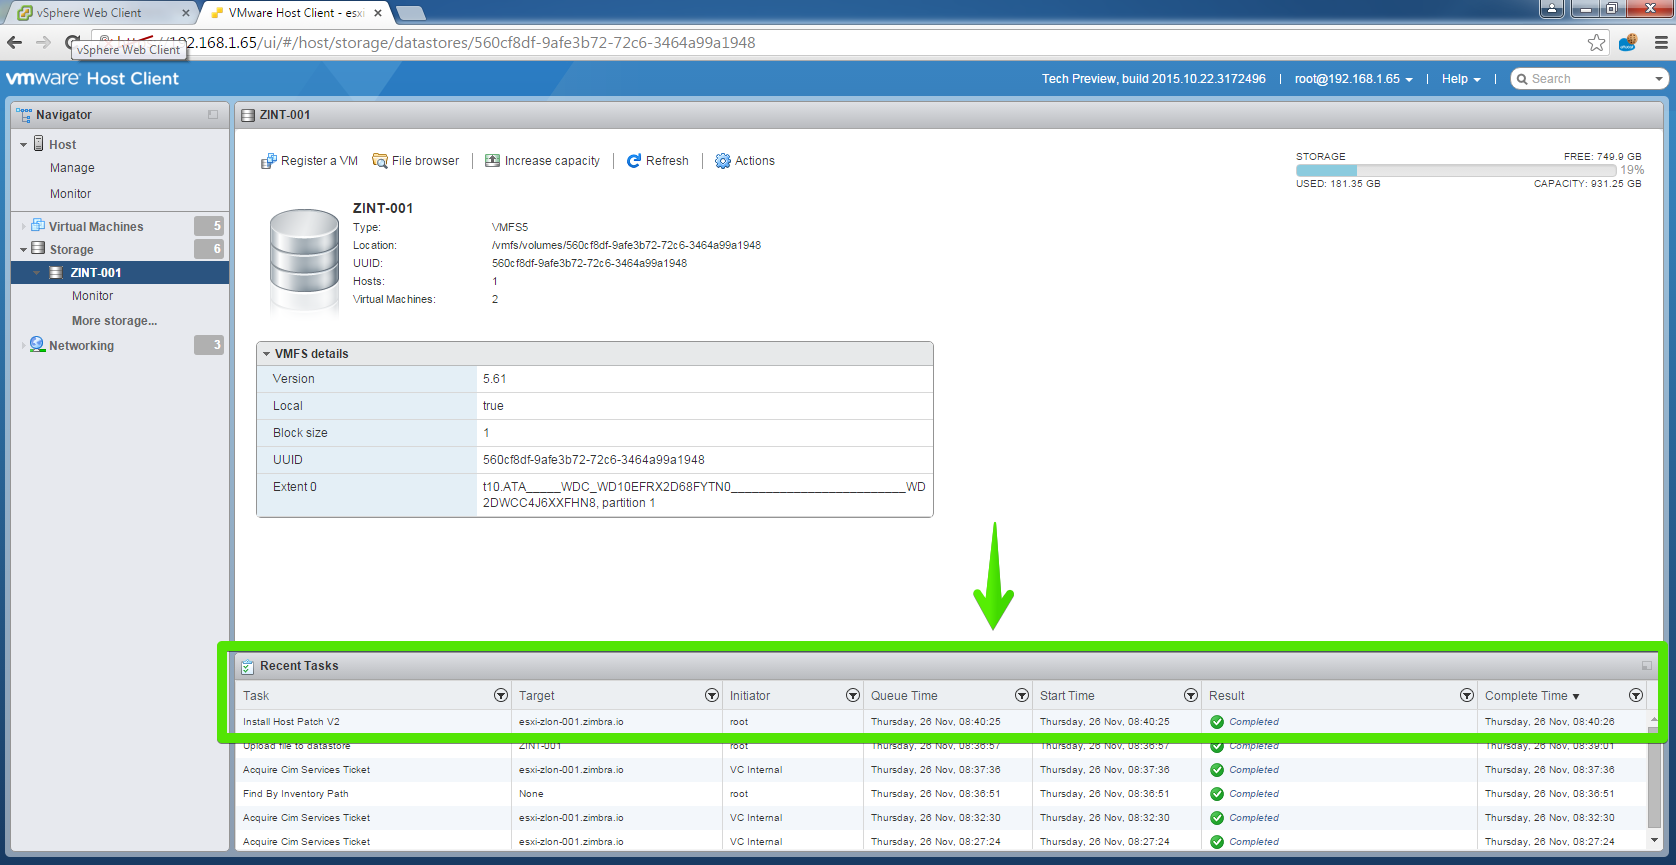
Task: Open the Queue Time column filter dropdown
Action: pos(1022,695)
